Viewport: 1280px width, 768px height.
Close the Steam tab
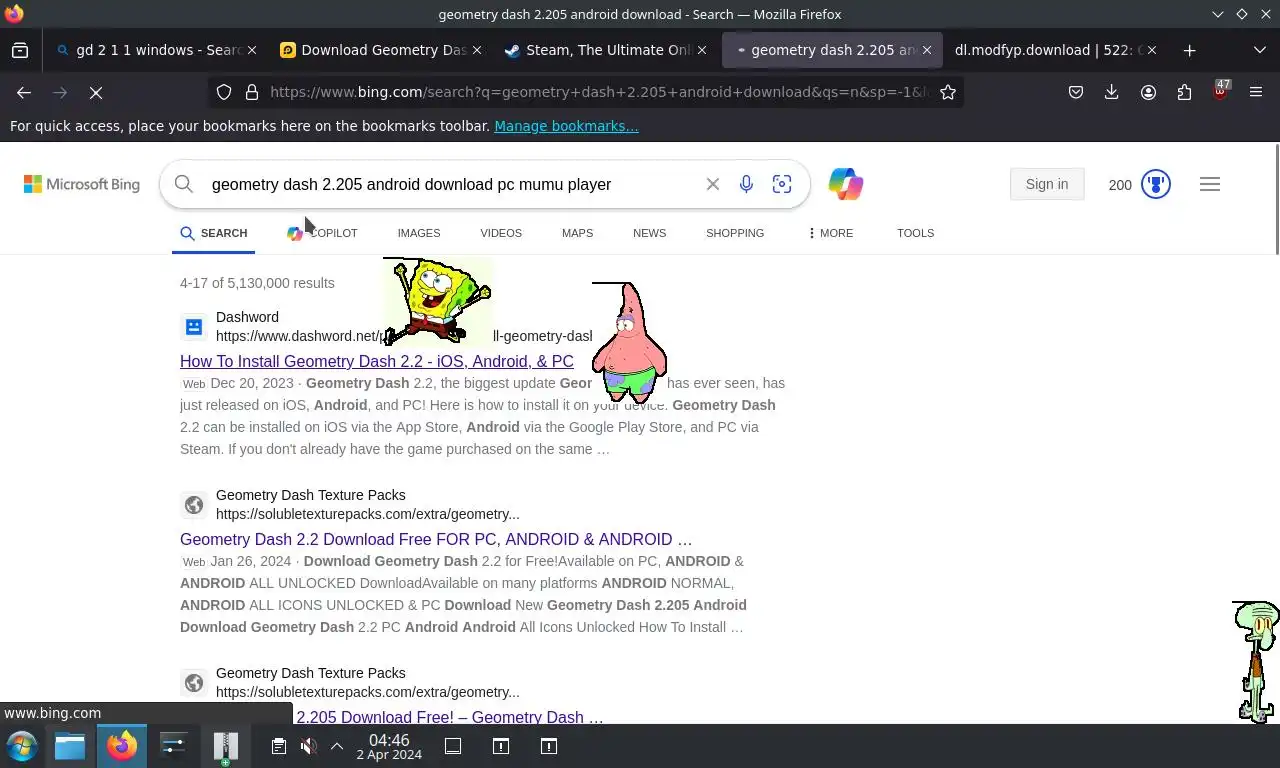point(702,50)
